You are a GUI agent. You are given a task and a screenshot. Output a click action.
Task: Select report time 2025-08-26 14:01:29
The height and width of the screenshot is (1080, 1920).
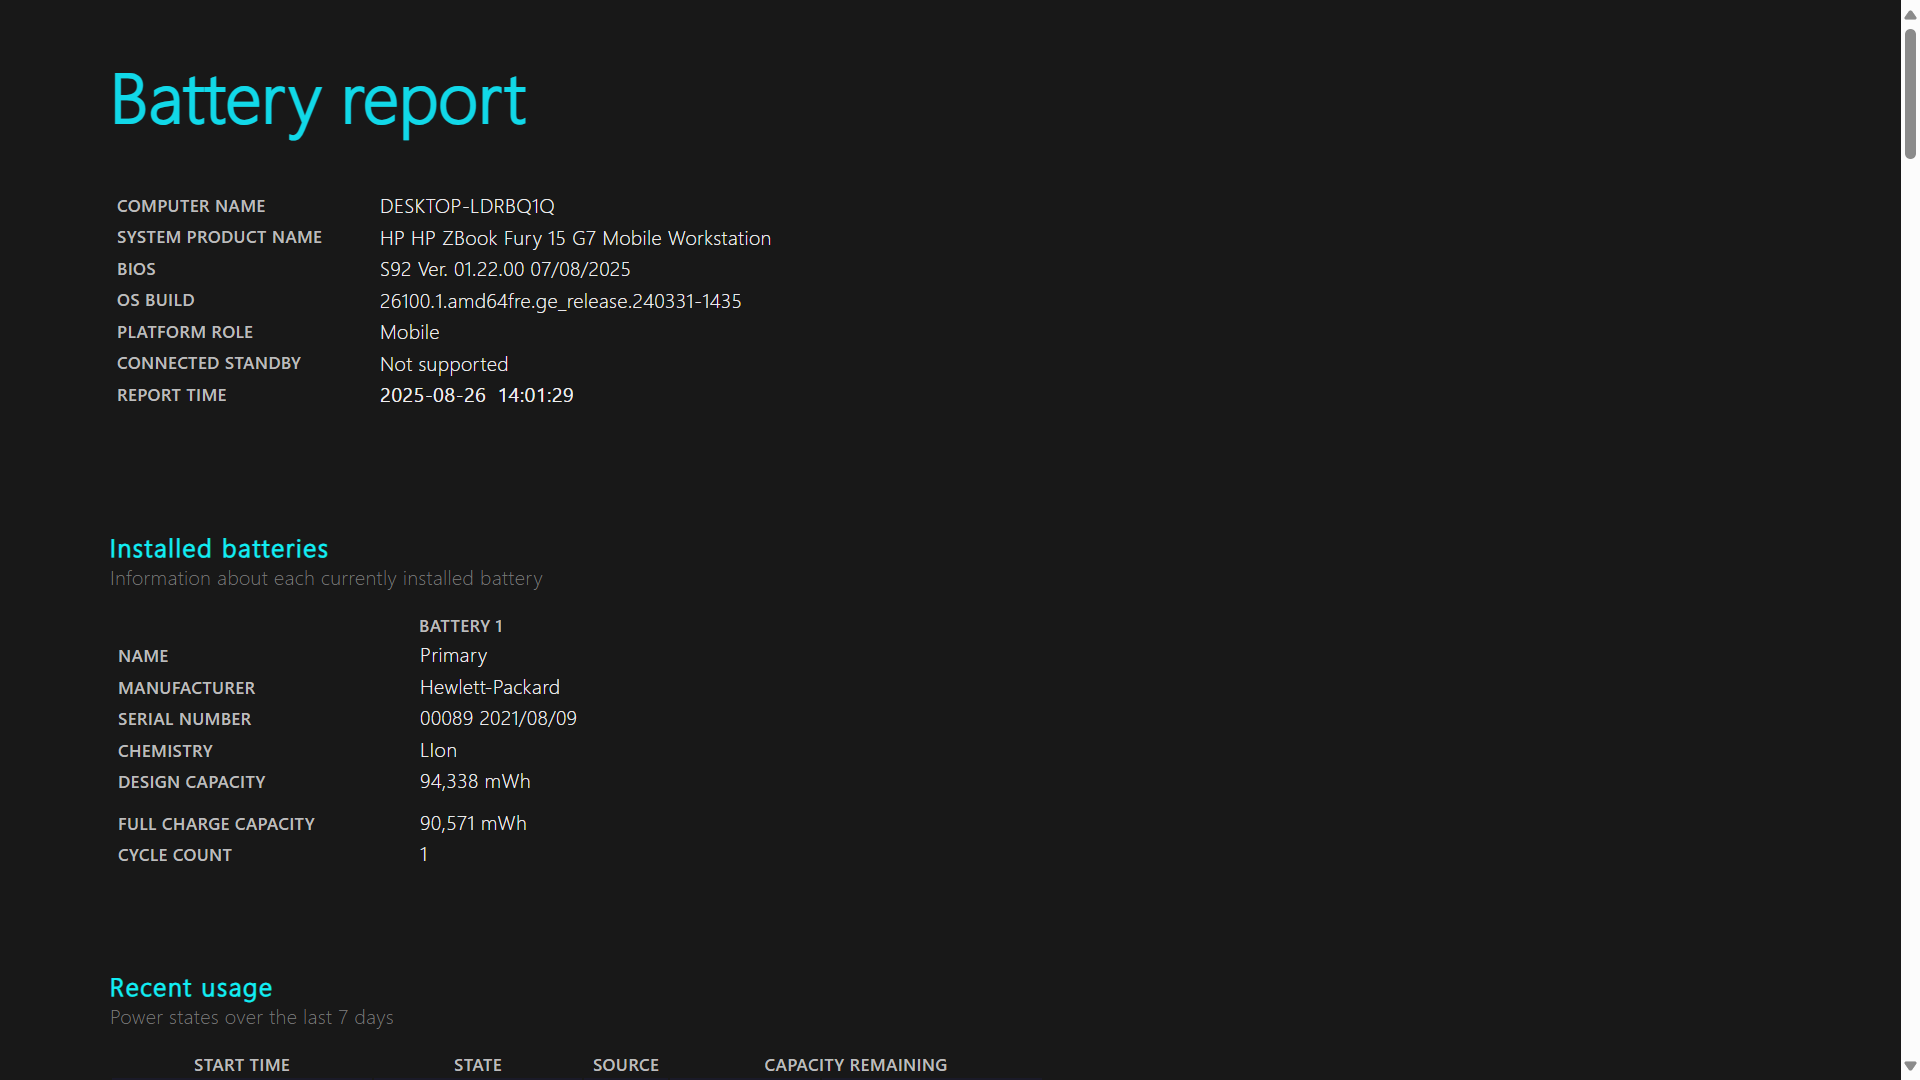[x=477, y=395]
